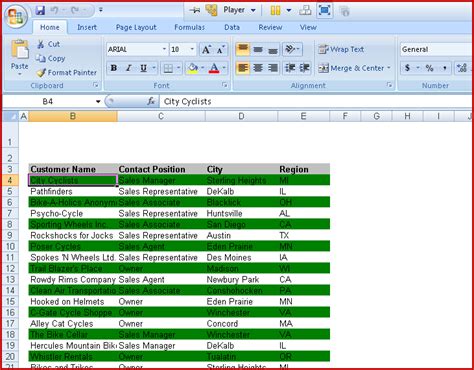Increase cell indent
This screenshot has width=474, height=370.
pos(304,68)
